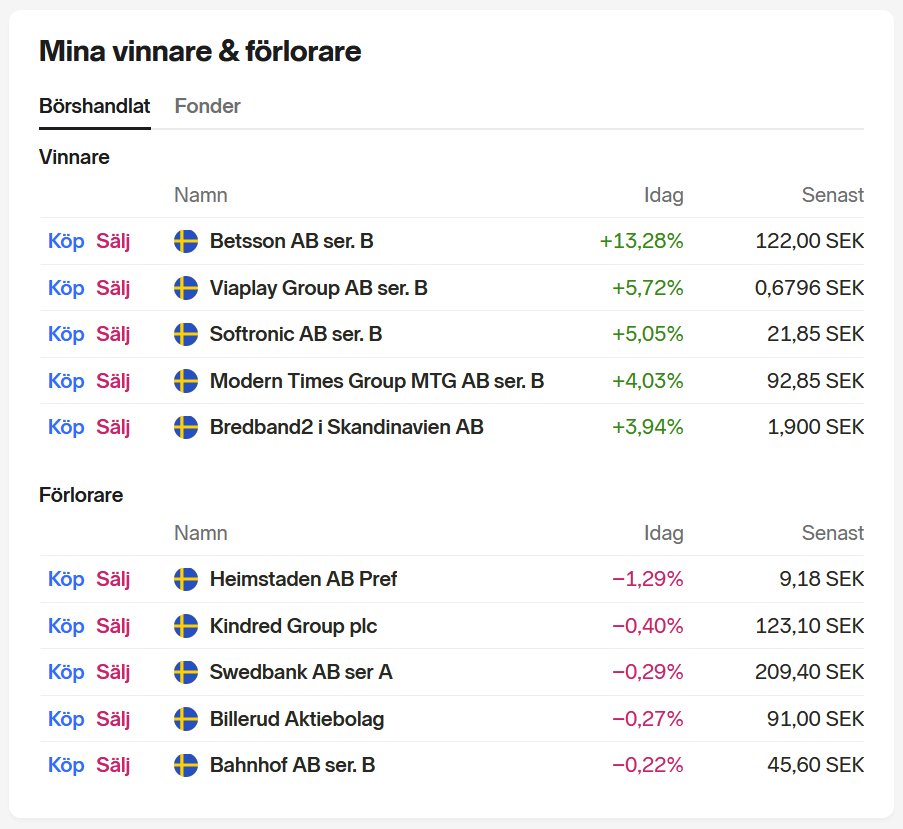903x829 pixels.
Task: Click the 0,6796 SEK latest price
Action: tap(810, 288)
